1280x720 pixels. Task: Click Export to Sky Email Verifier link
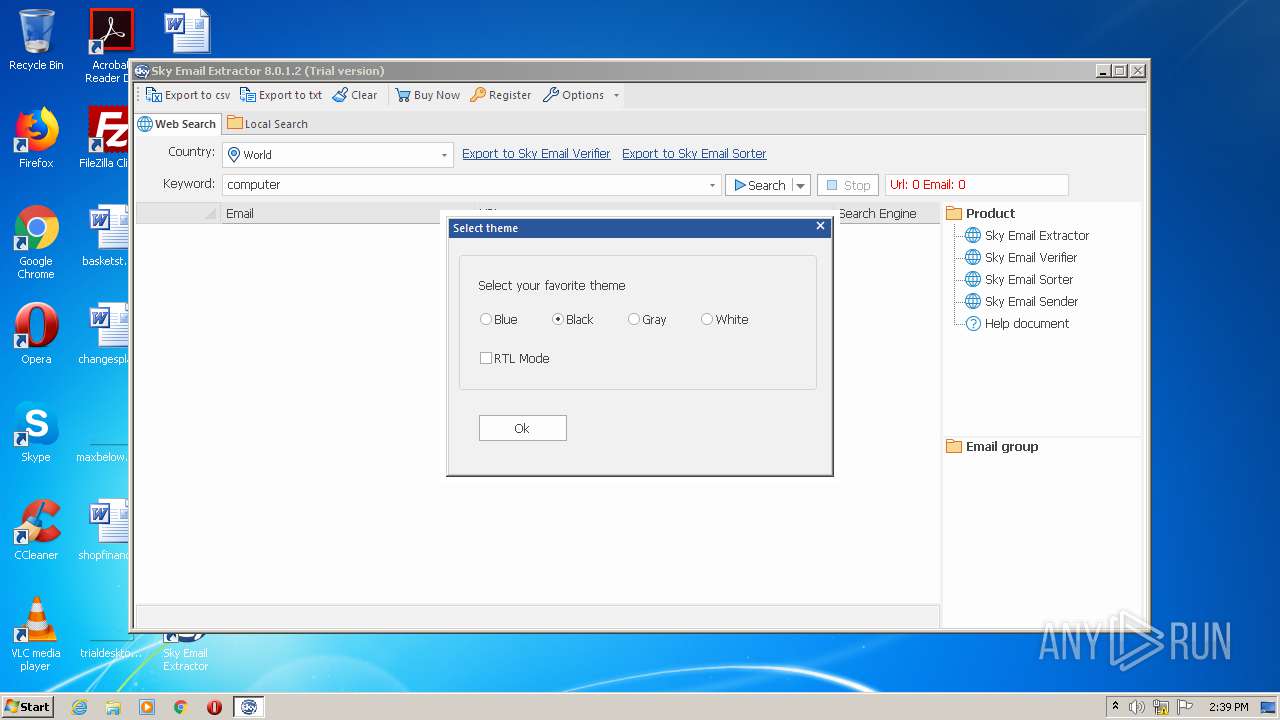click(536, 154)
